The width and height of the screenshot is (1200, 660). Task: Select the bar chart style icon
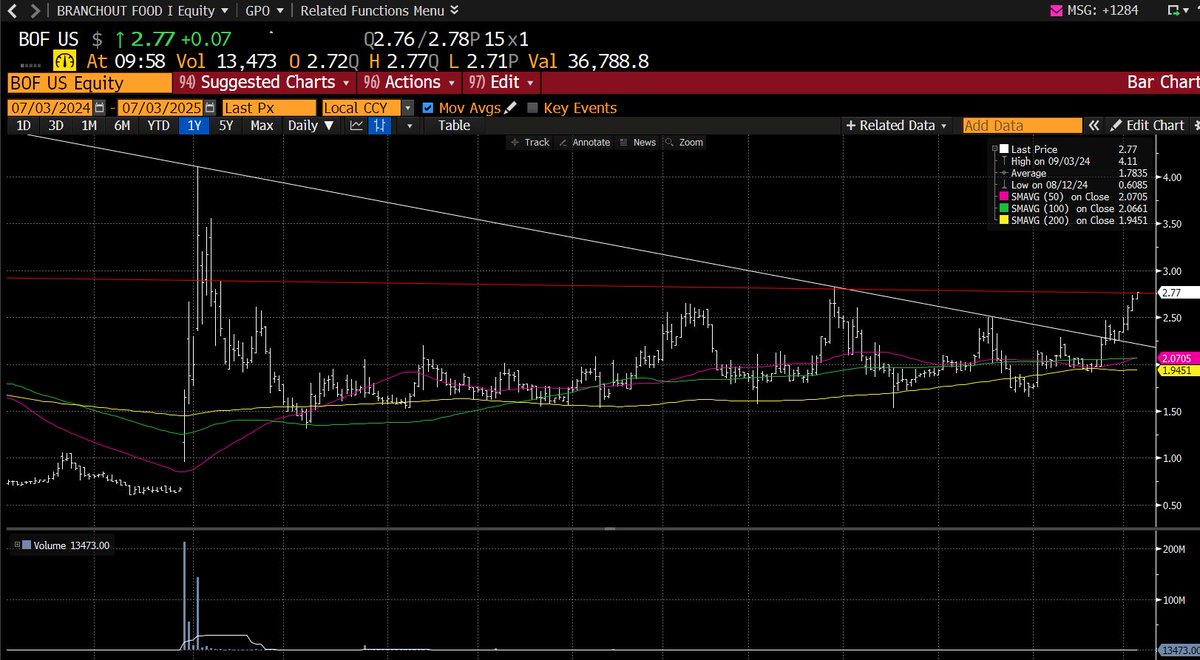coord(380,126)
